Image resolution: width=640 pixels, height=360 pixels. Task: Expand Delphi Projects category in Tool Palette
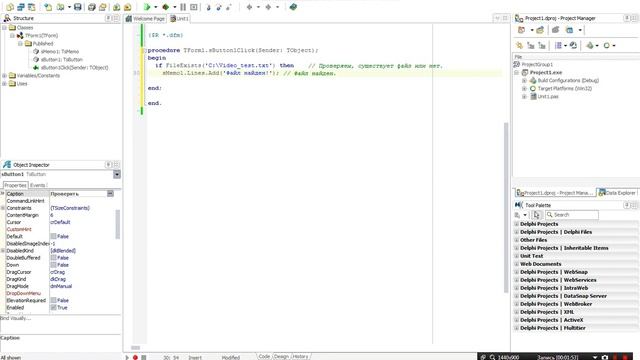(x=516, y=224)
